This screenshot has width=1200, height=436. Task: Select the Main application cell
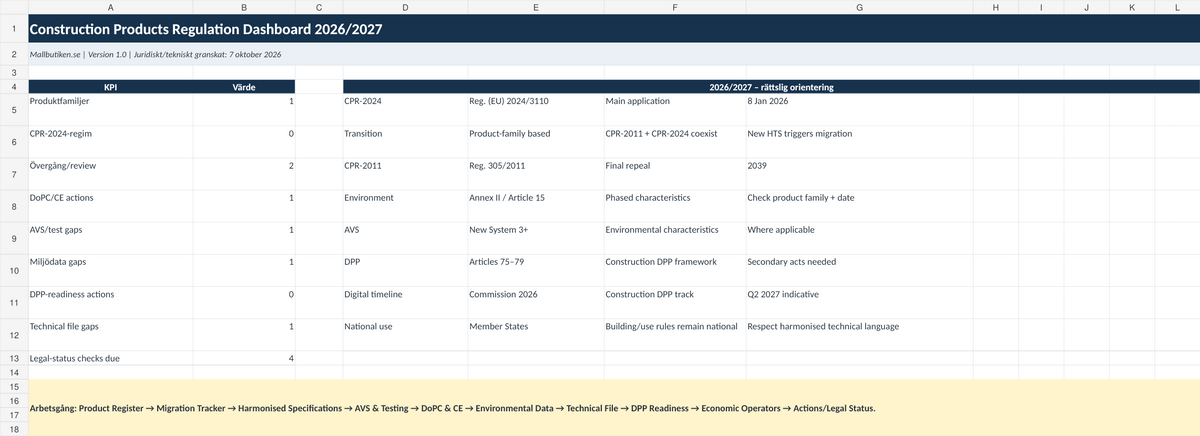coord(674,109)
